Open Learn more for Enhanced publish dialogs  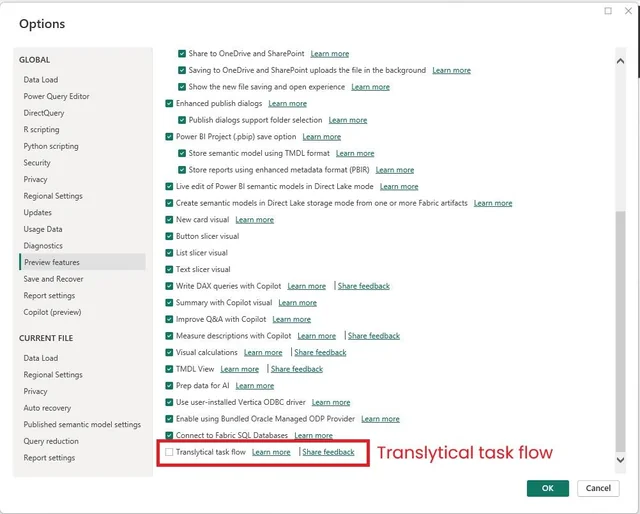click(287, 103)
